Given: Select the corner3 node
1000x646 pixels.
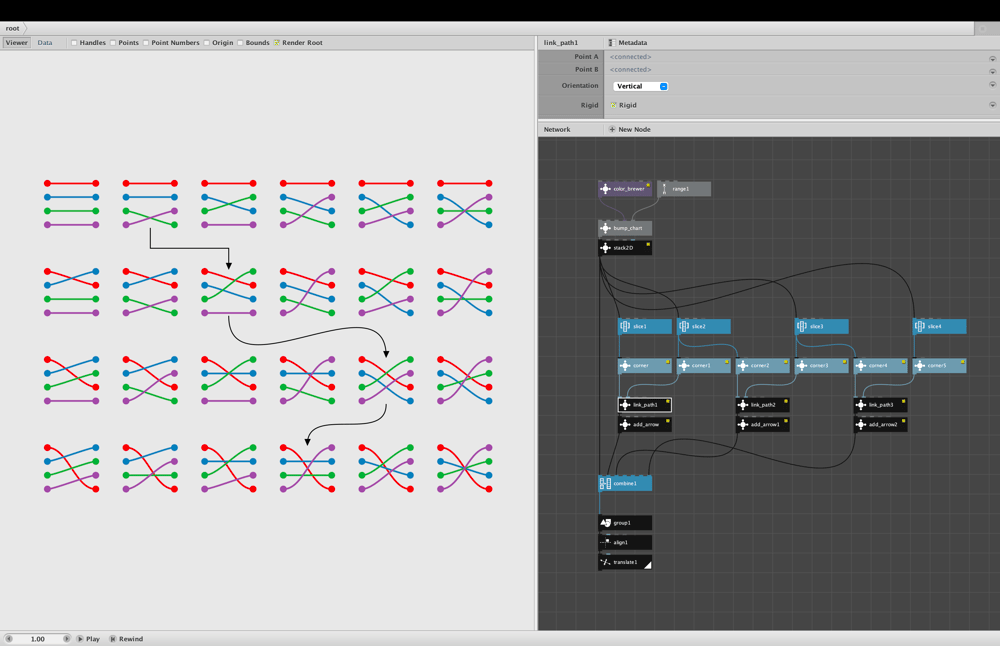Looking at the screenshot, I should 821,365.
